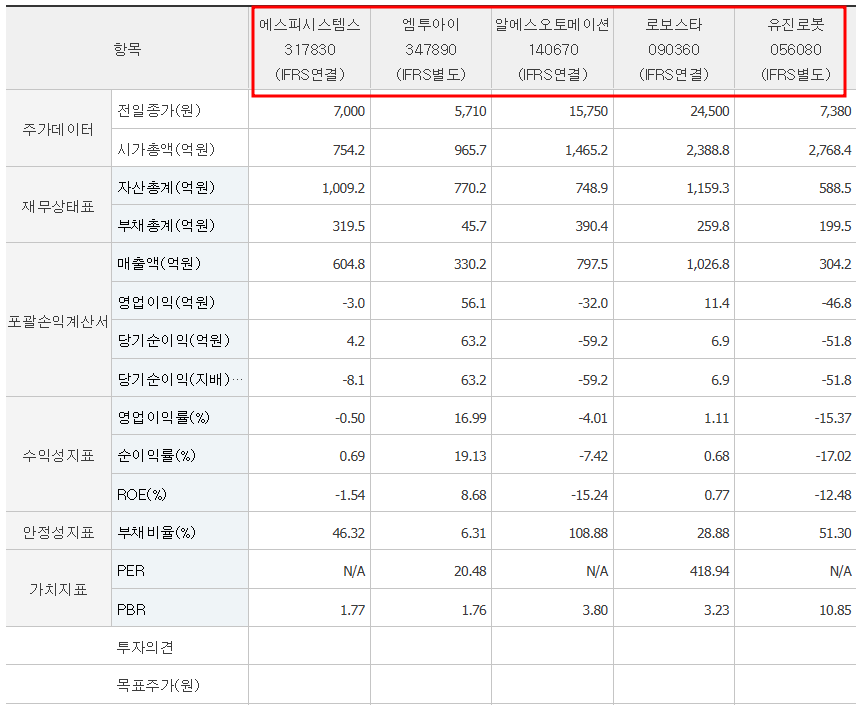Click the 부채비율(%) row label

pyautogui.click(x=156, y=532)
